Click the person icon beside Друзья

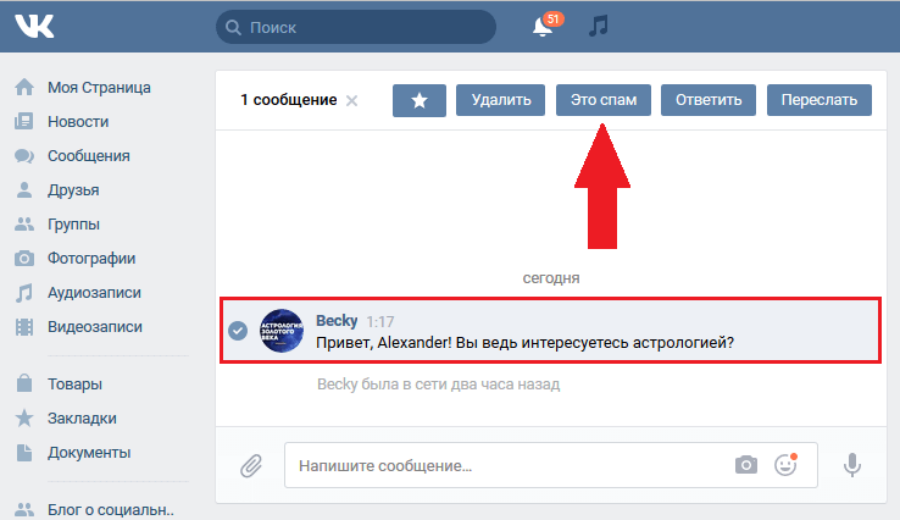point(24,190)
